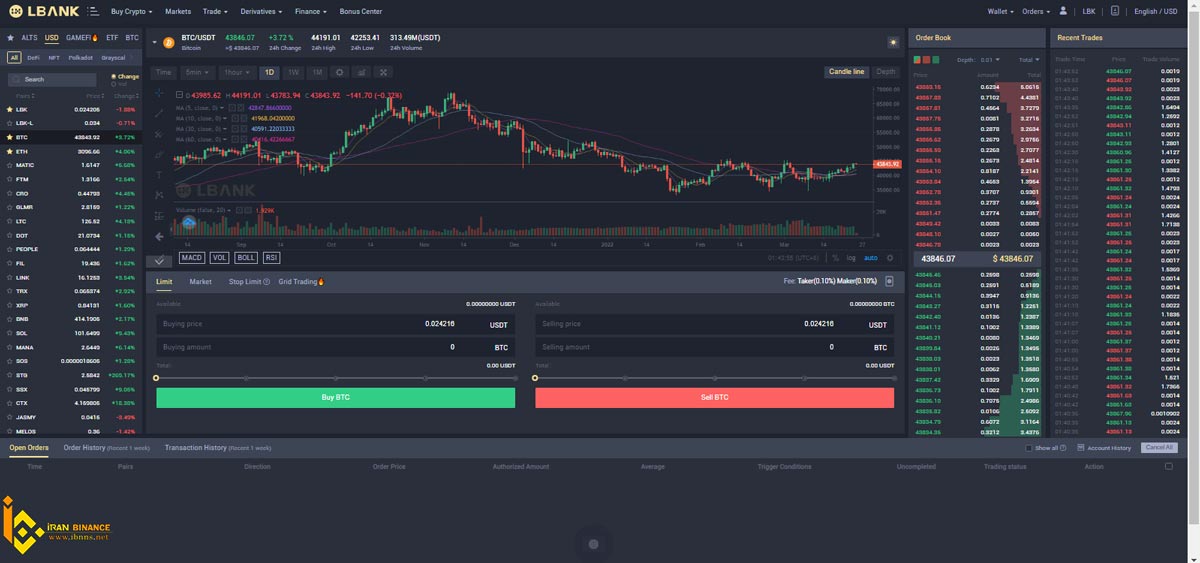Image resolution: width=1200 pixels, height=563 pixels.
Task: Click the Stop Limit help question icon
Action: (266, 282)
